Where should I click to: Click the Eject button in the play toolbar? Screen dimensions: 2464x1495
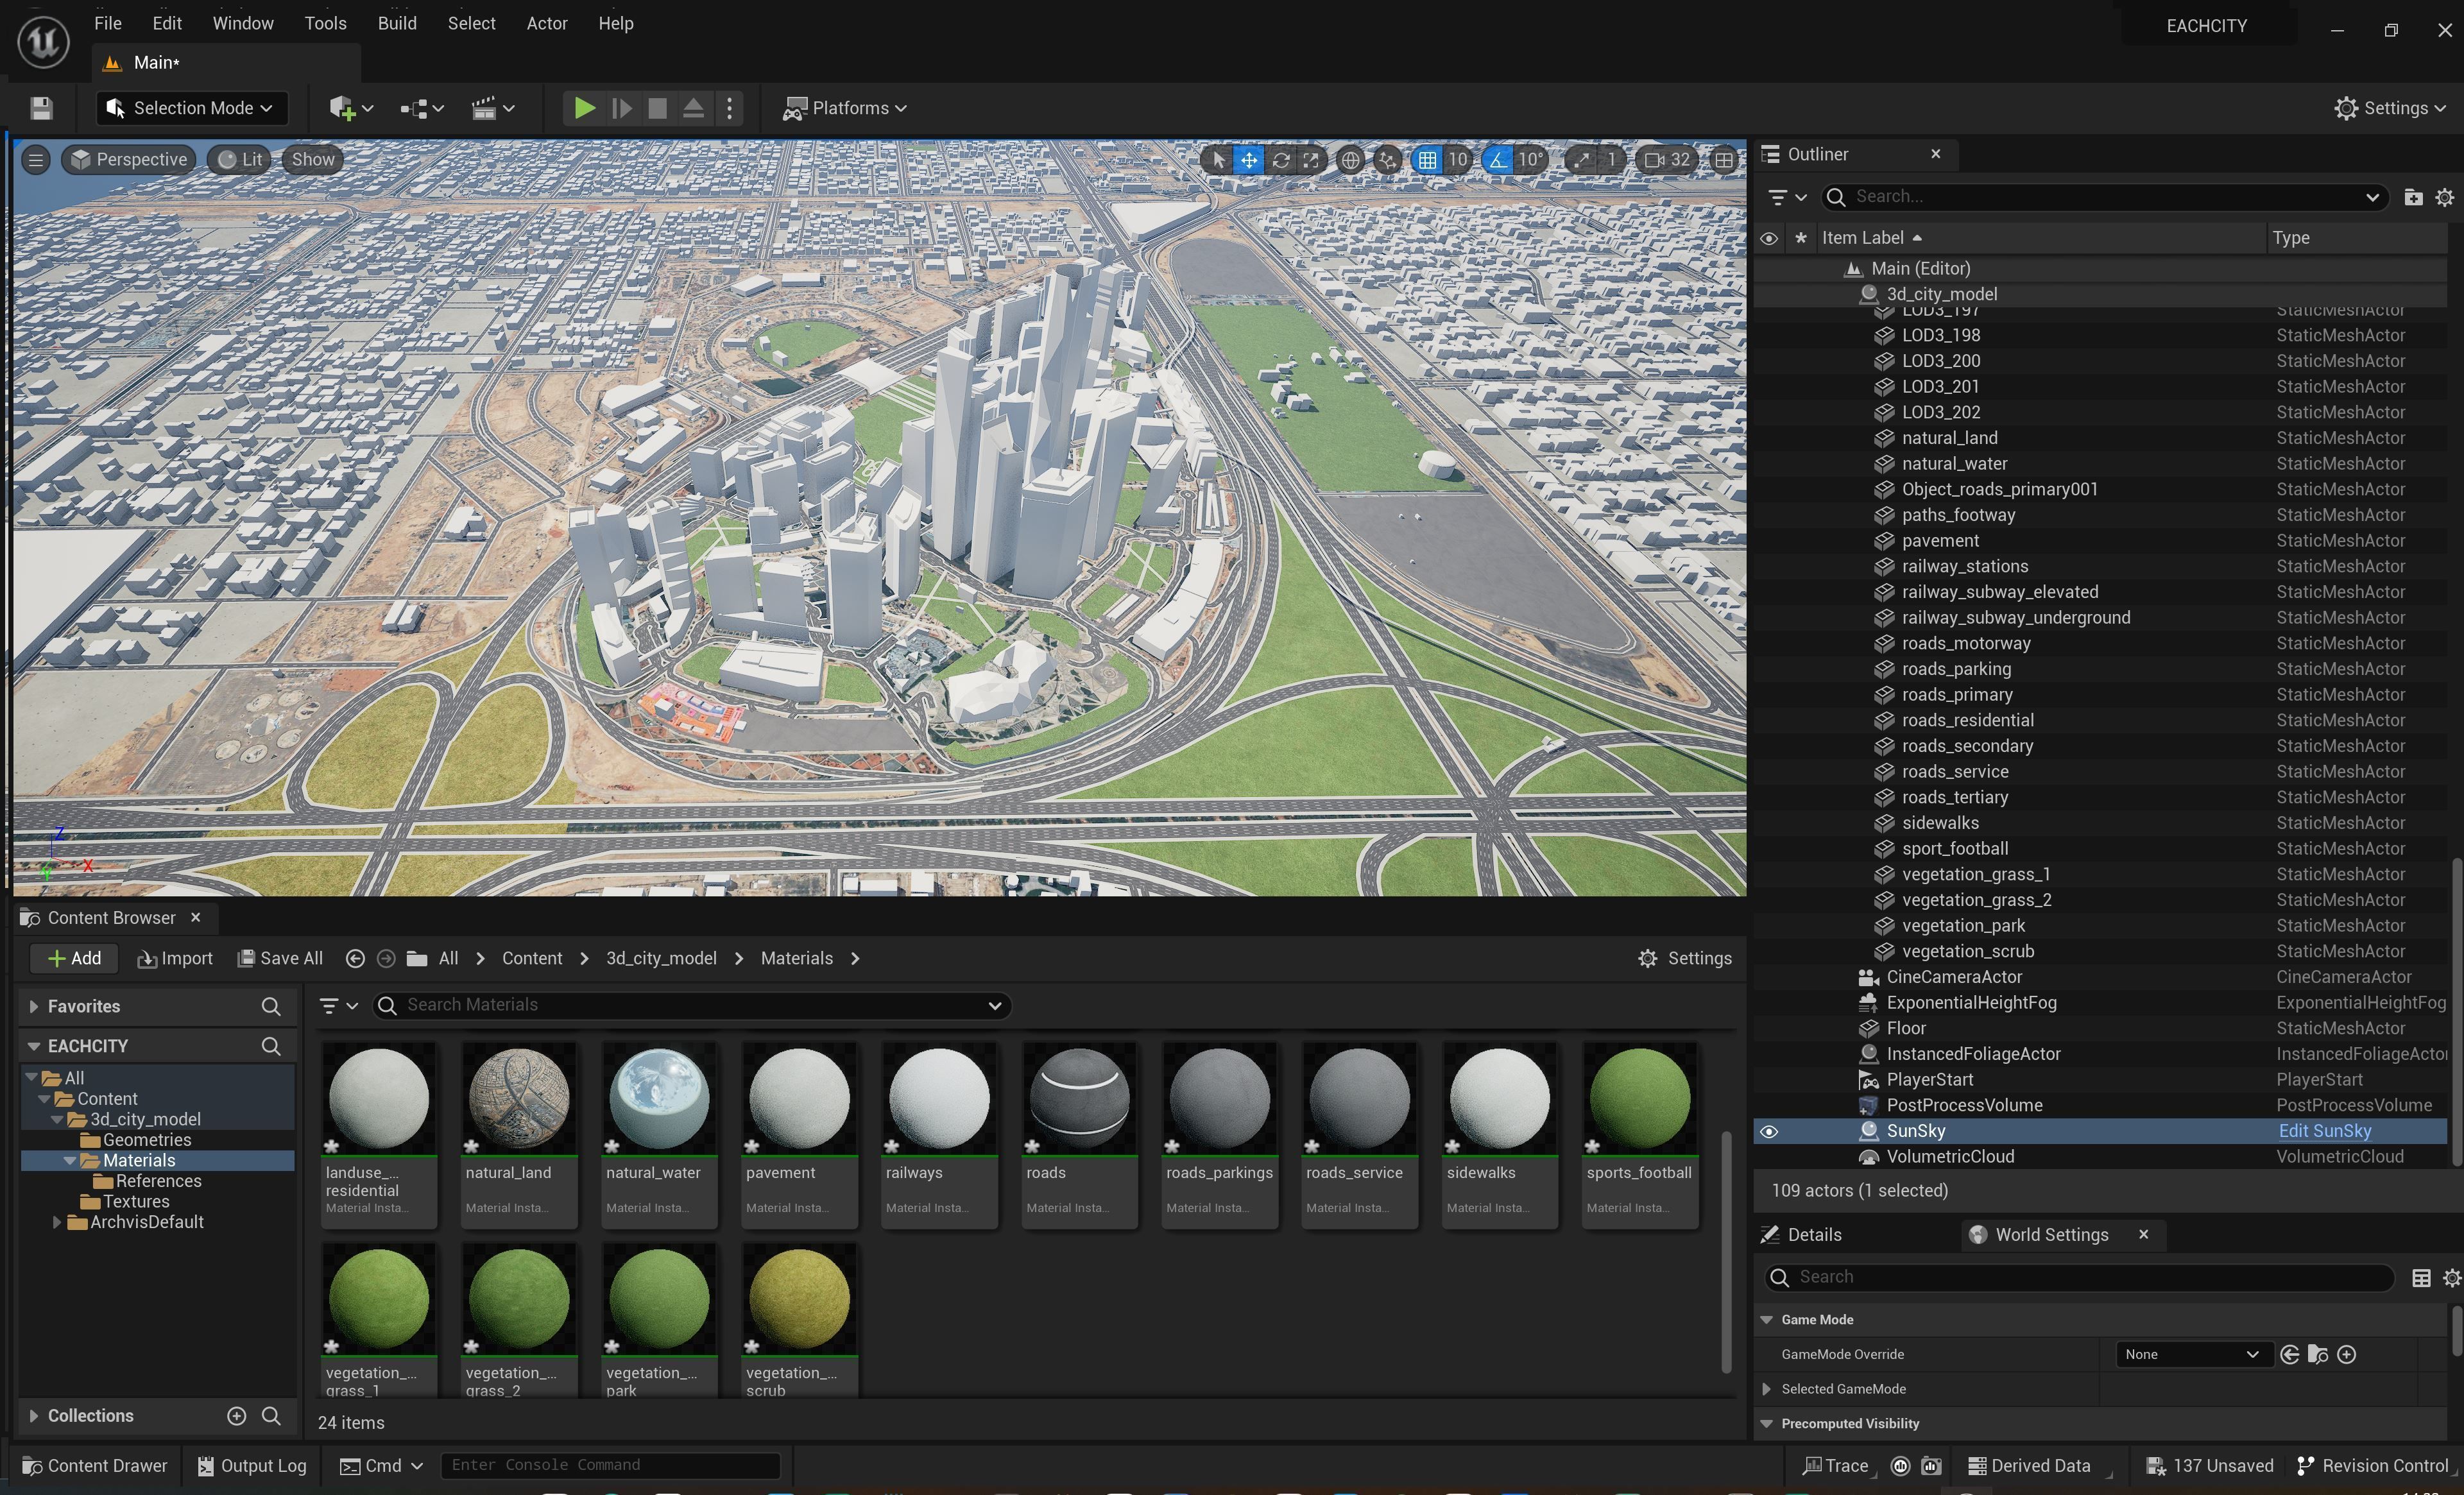pyautogui.click(x=693, y=108)
